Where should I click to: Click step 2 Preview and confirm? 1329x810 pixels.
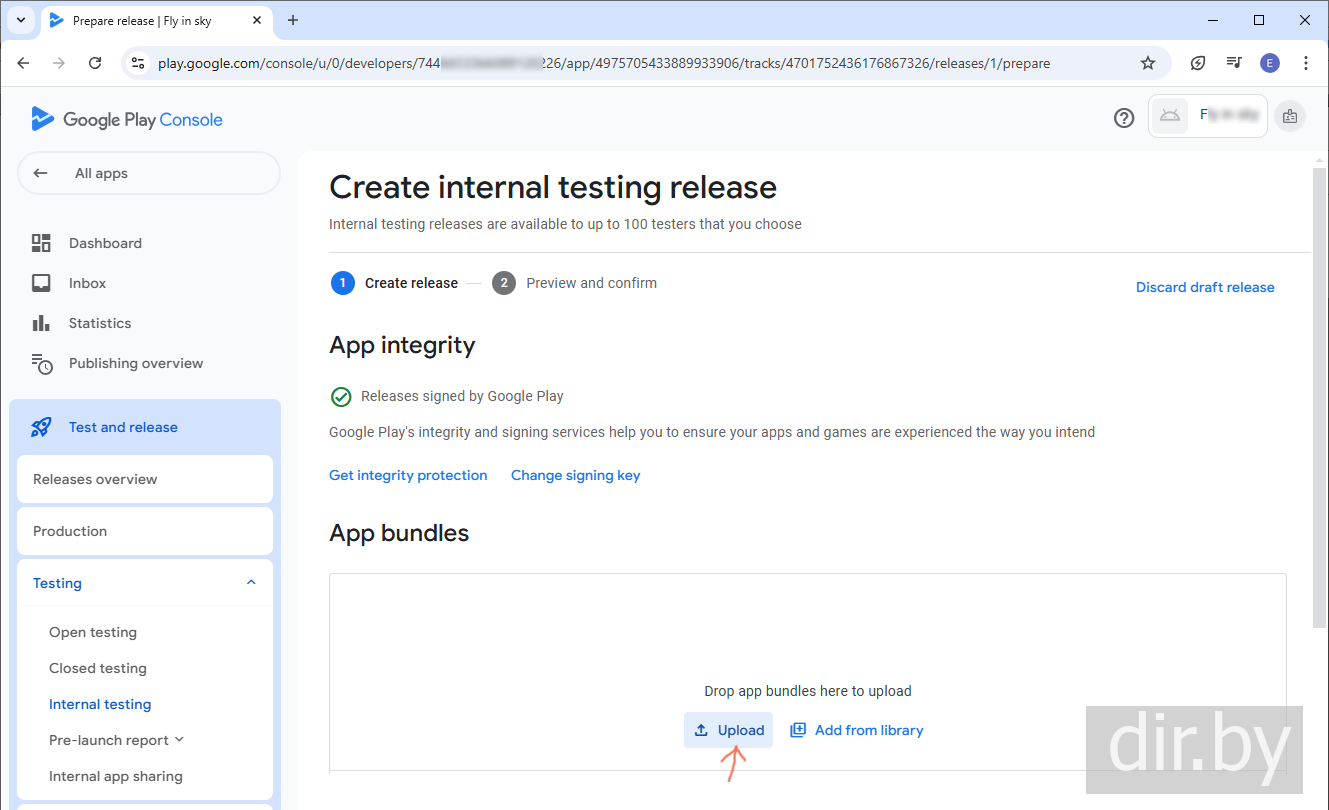coord(590,283)
